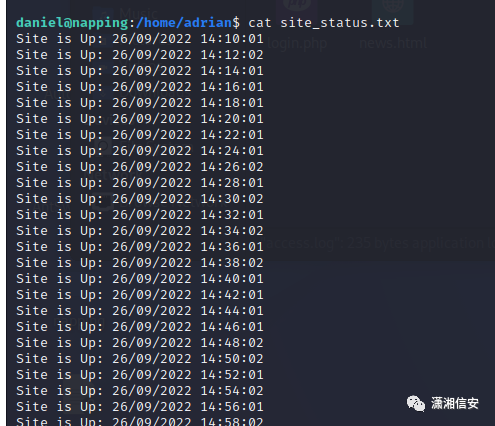Click the faint news.html globe icon
495x426 pixels.
point(393,7)
